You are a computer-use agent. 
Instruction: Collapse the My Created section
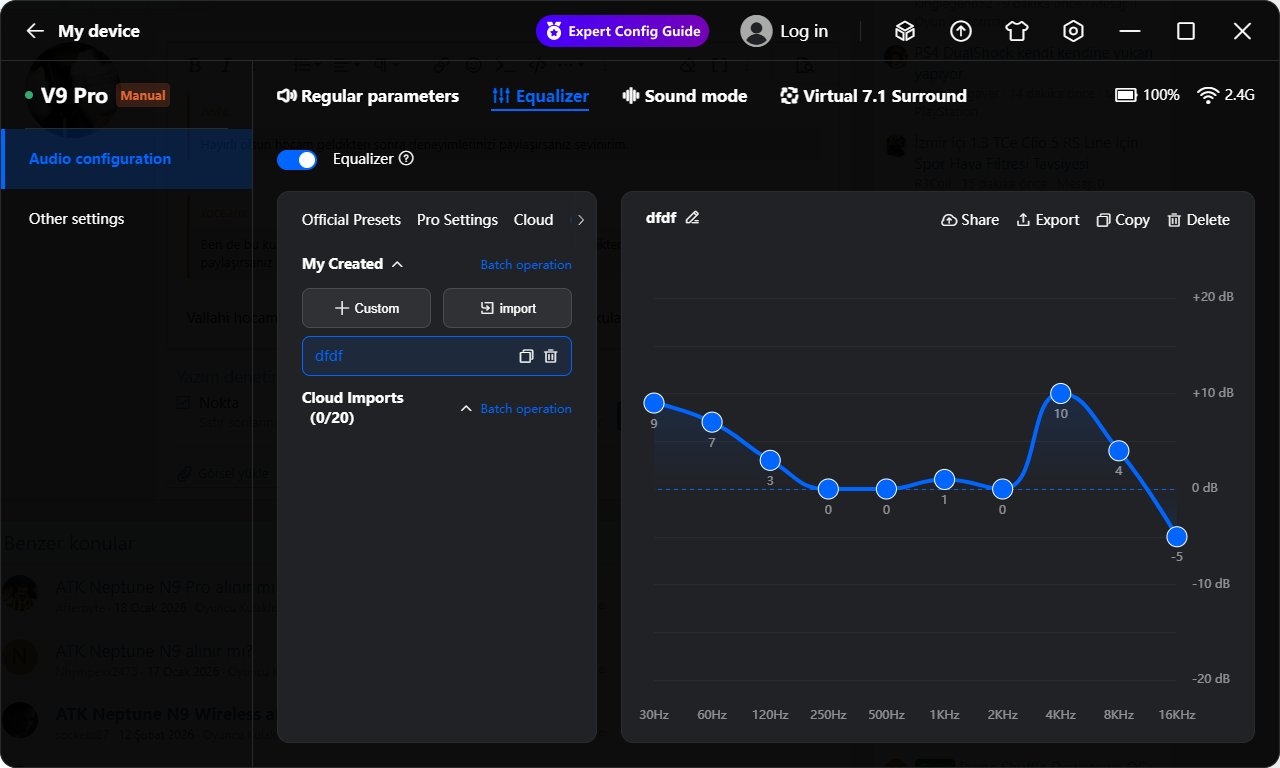(397, 264)
